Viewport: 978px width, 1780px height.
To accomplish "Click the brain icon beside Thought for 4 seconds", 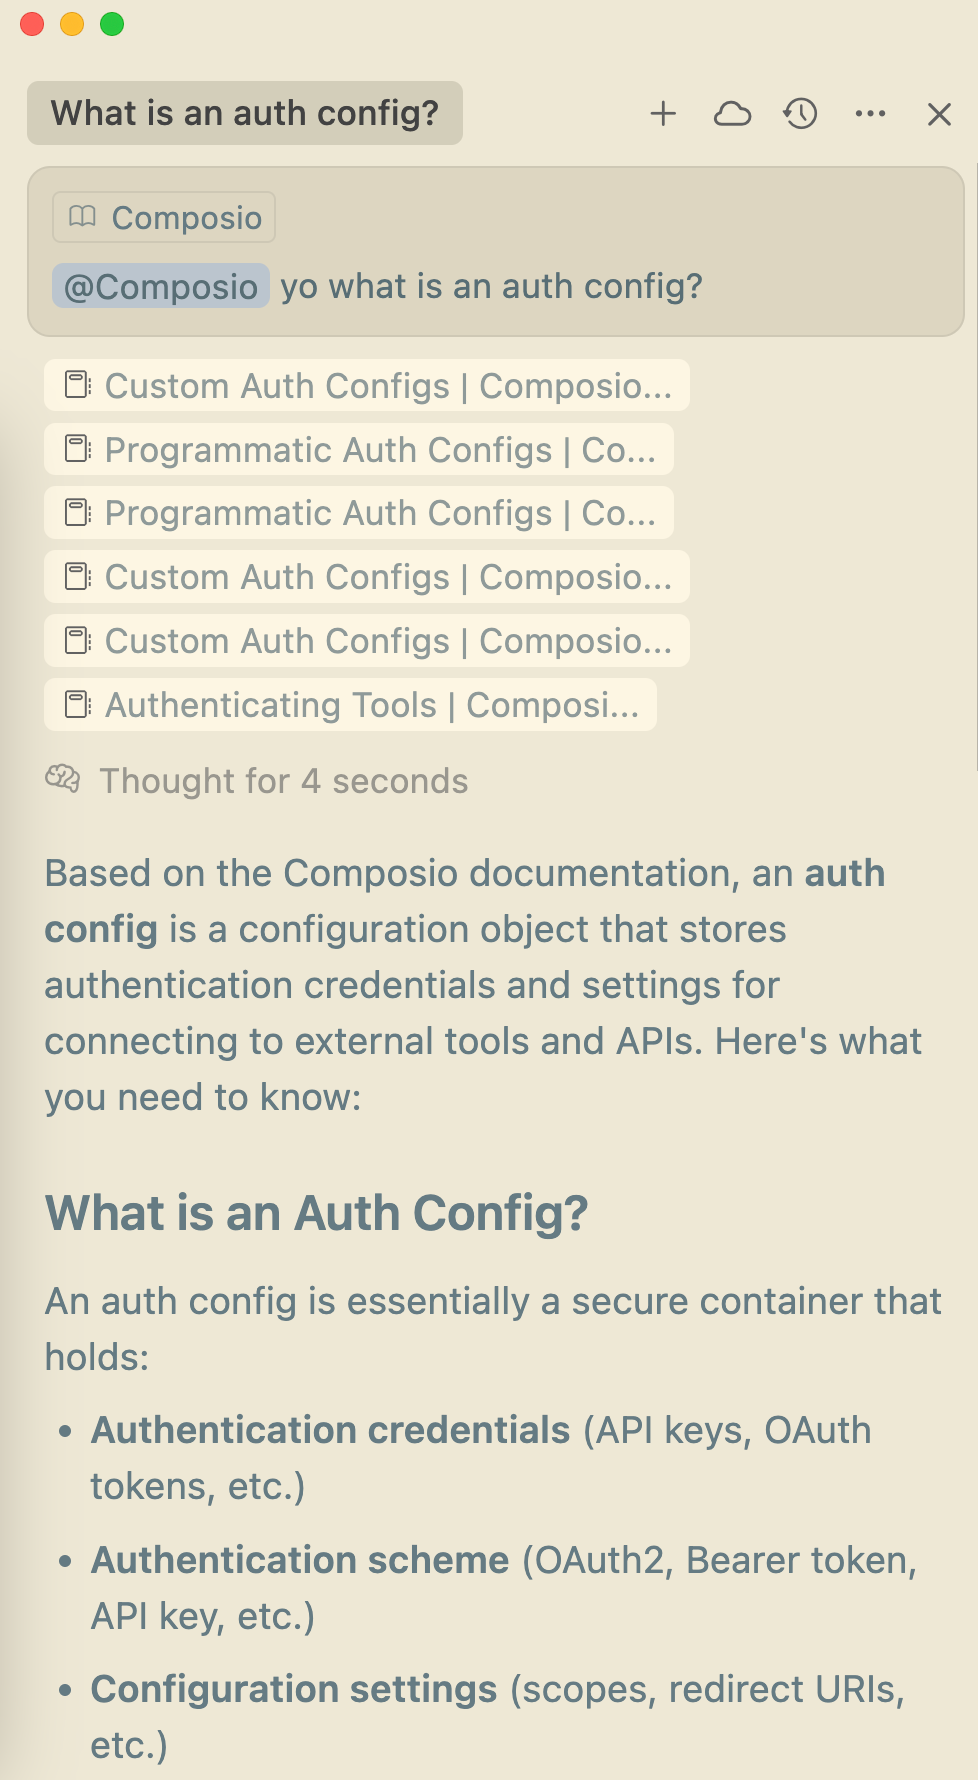I will (63, 780).
